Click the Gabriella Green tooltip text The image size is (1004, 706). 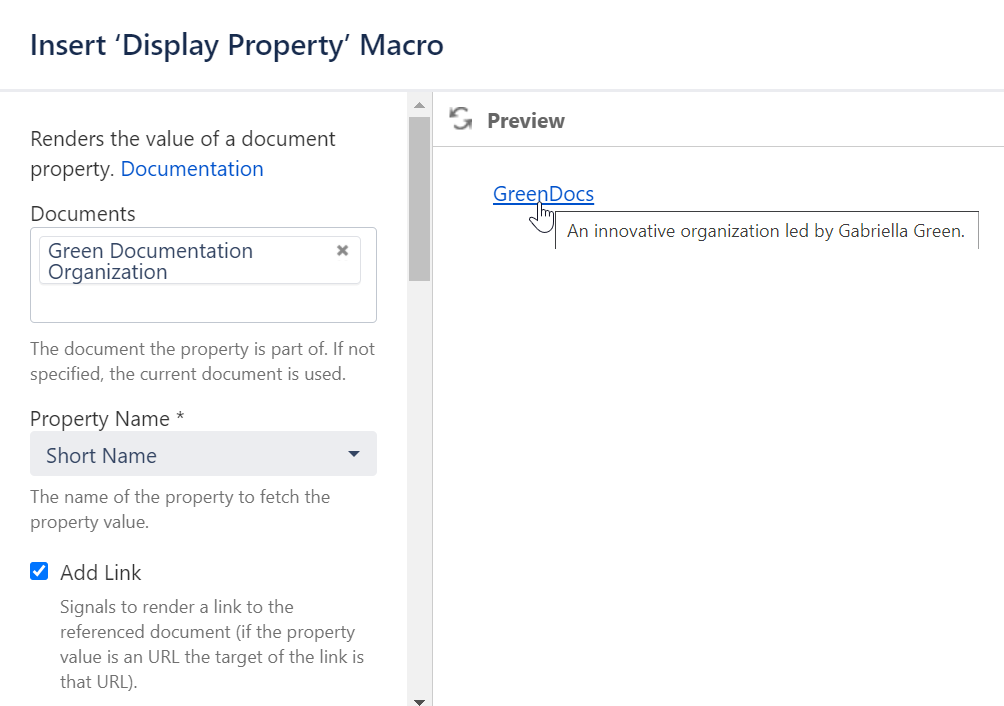pyautogui.click(x=765, y=231)
